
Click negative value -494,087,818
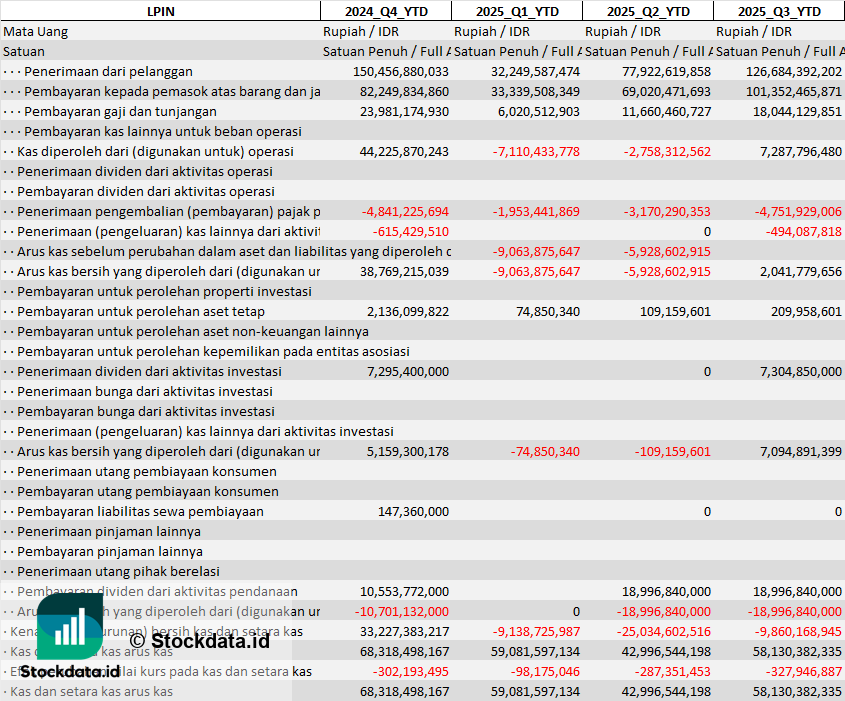coord(804,231)
